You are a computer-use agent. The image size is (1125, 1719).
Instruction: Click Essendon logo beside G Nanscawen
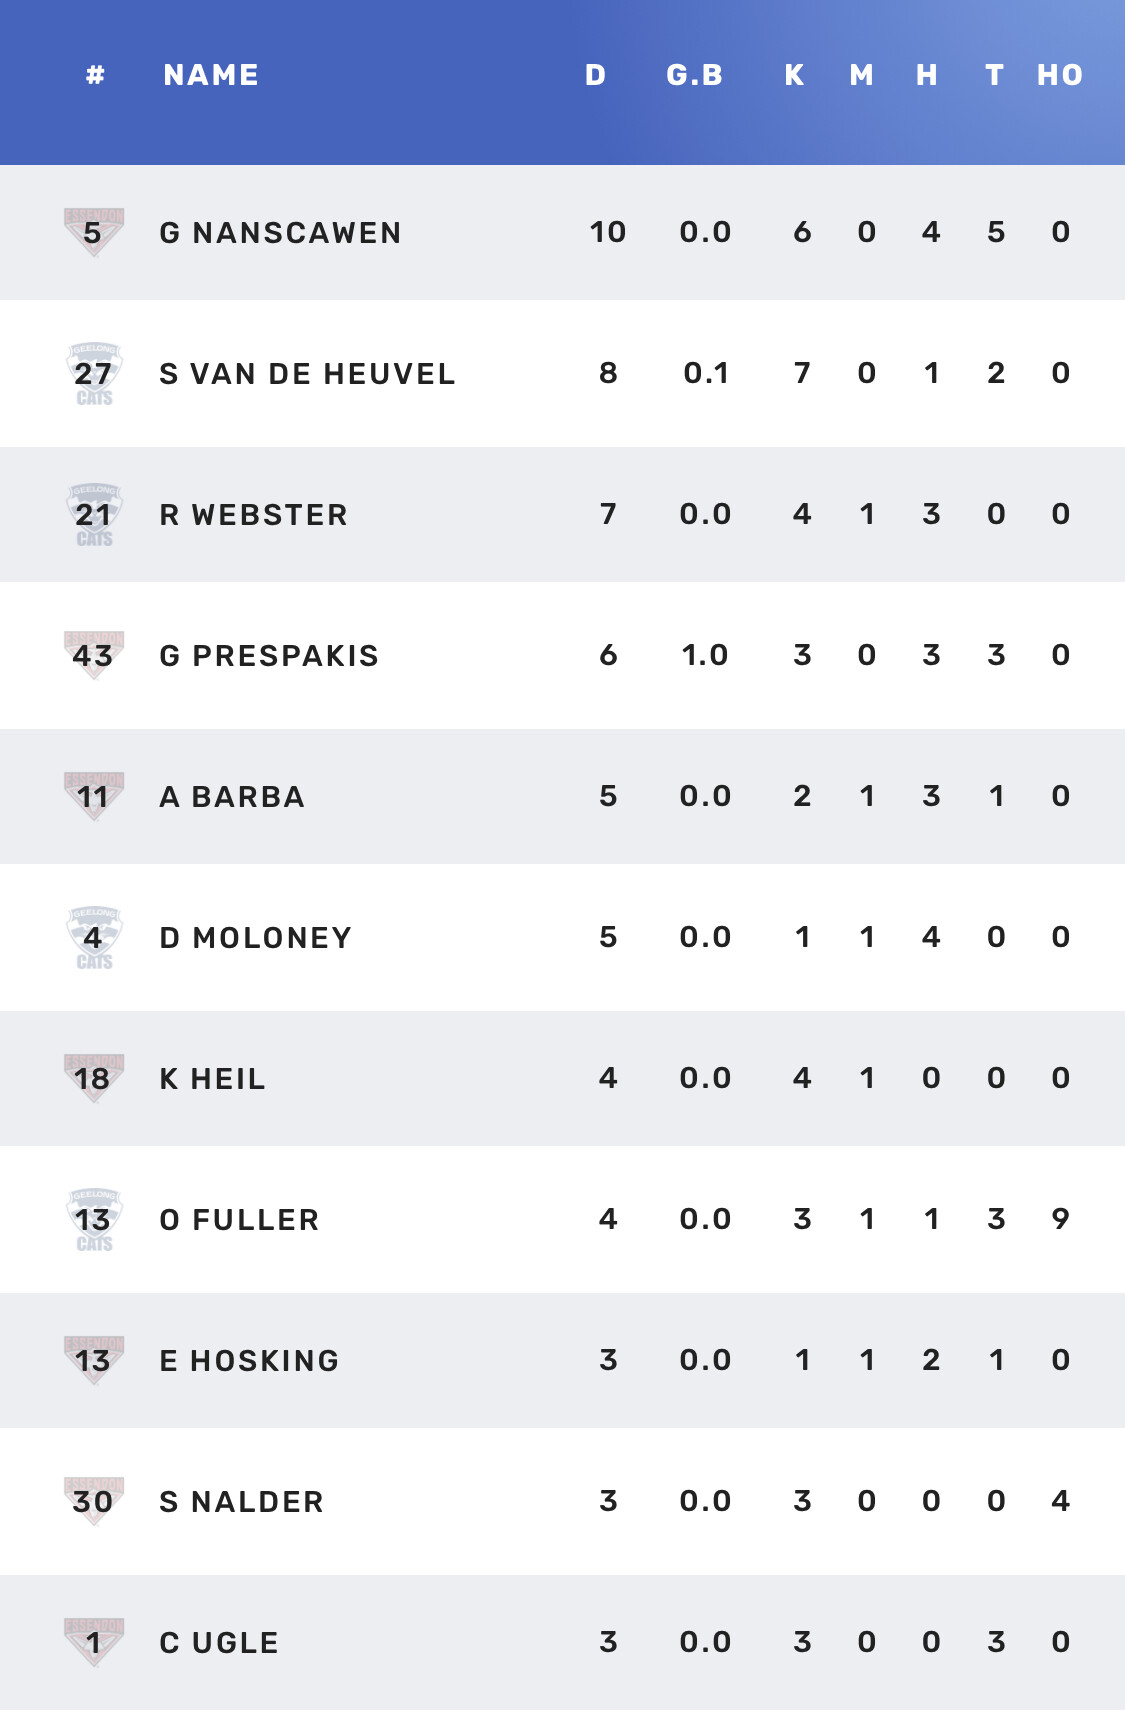tap(94, 232)
